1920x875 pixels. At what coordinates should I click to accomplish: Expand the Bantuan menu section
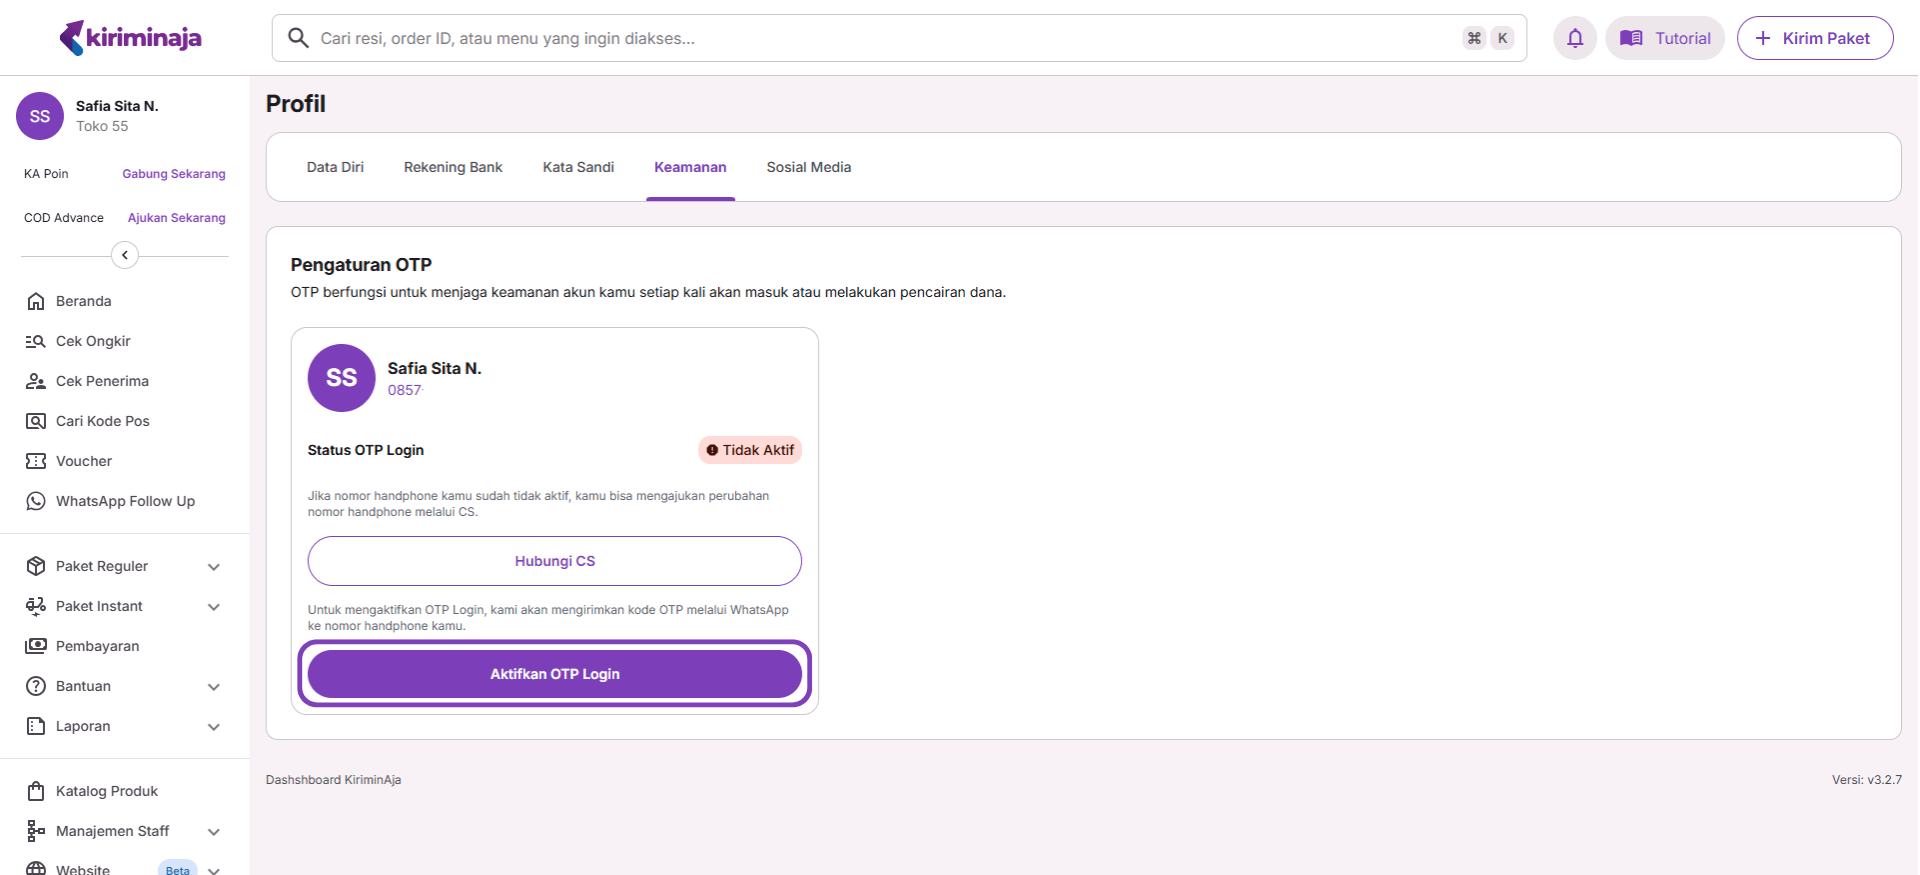(x=213, y=687)
